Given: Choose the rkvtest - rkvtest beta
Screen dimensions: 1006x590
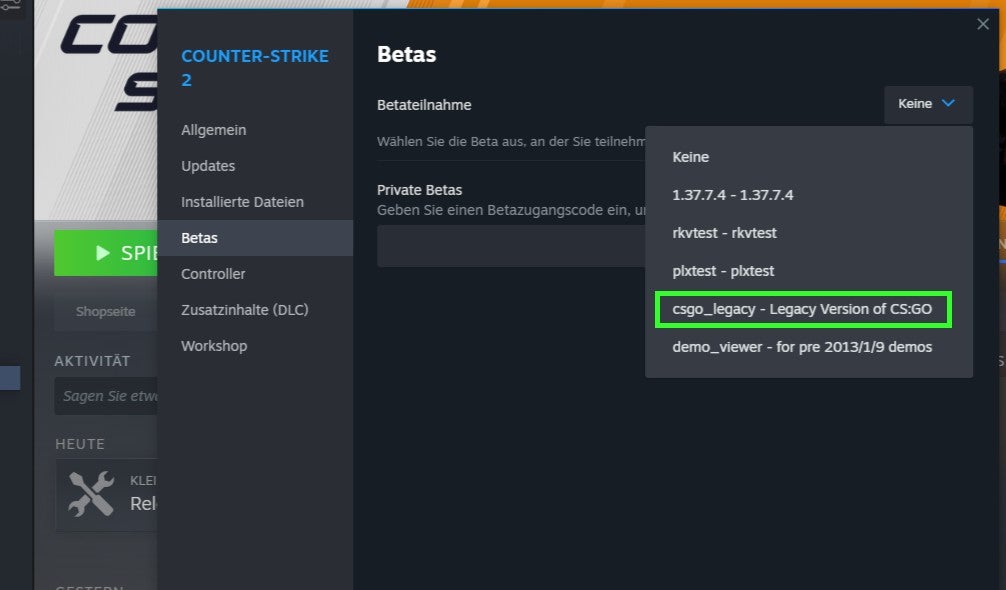Looking at the screenshot, I should point(808,233).
